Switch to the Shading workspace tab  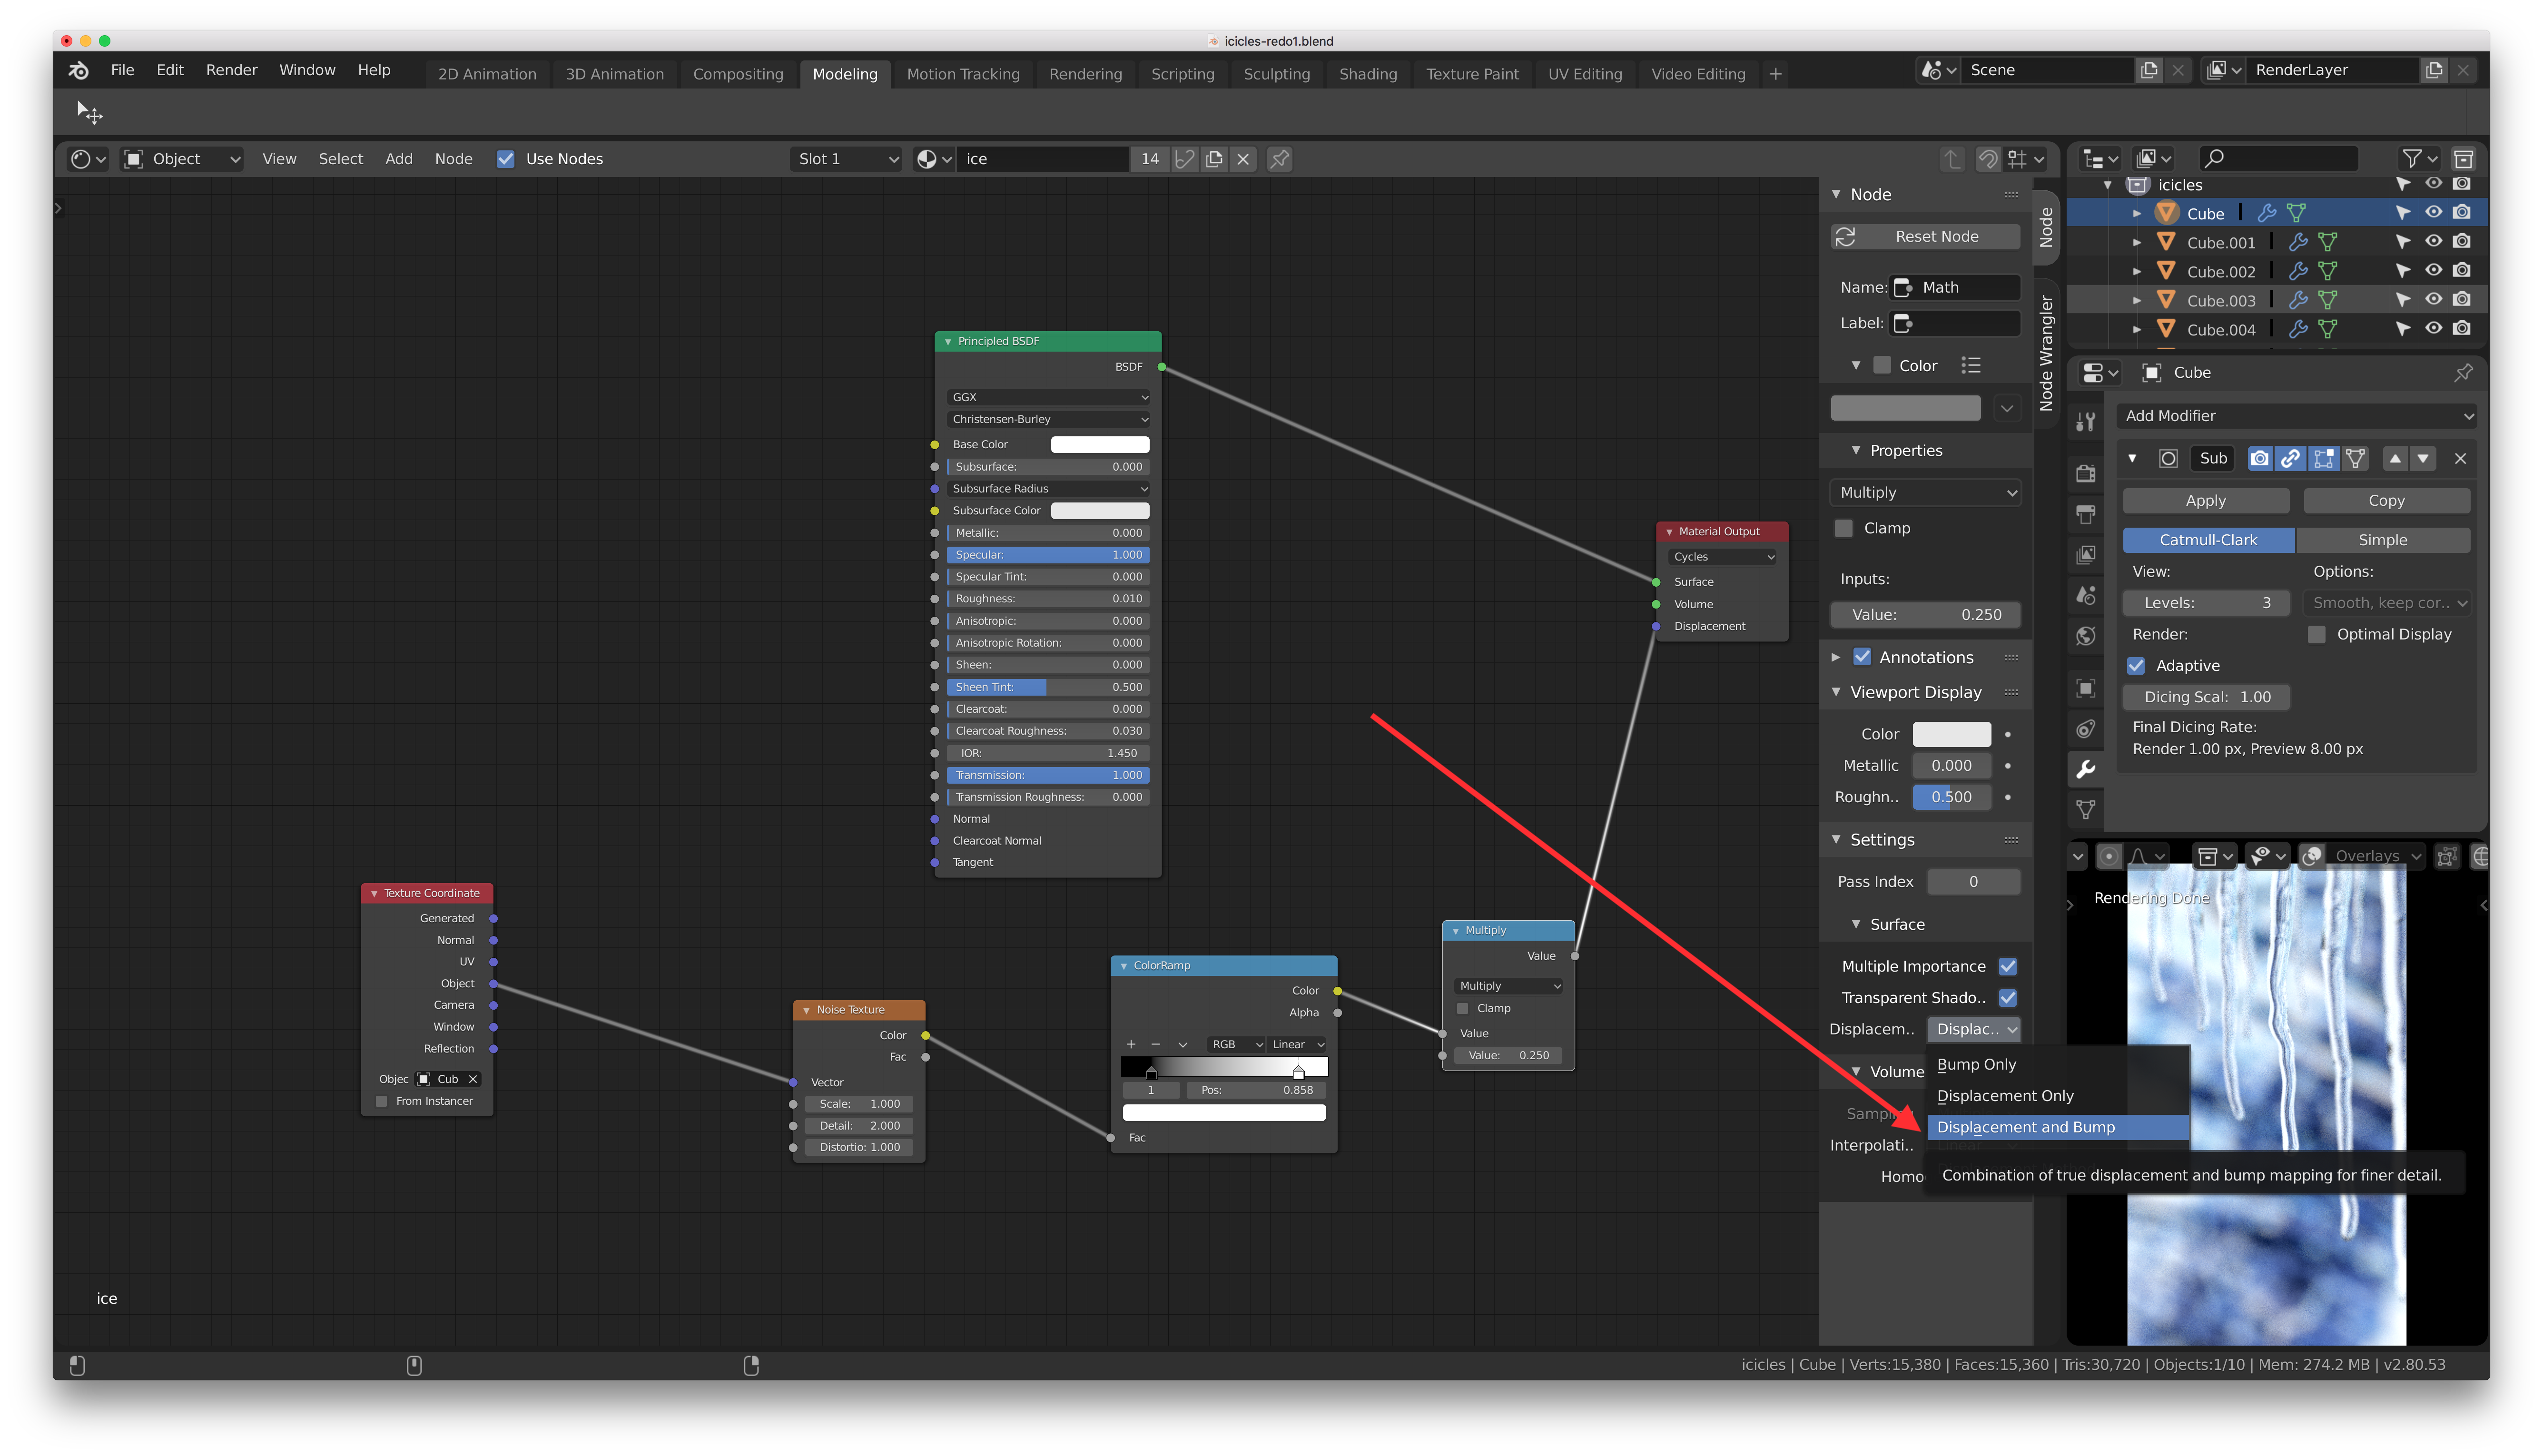(x=1367, y=74)
